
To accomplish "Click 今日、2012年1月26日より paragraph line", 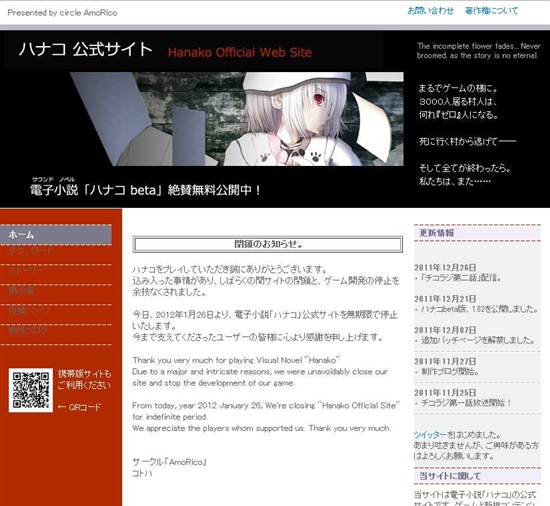I will pos(265,315).
